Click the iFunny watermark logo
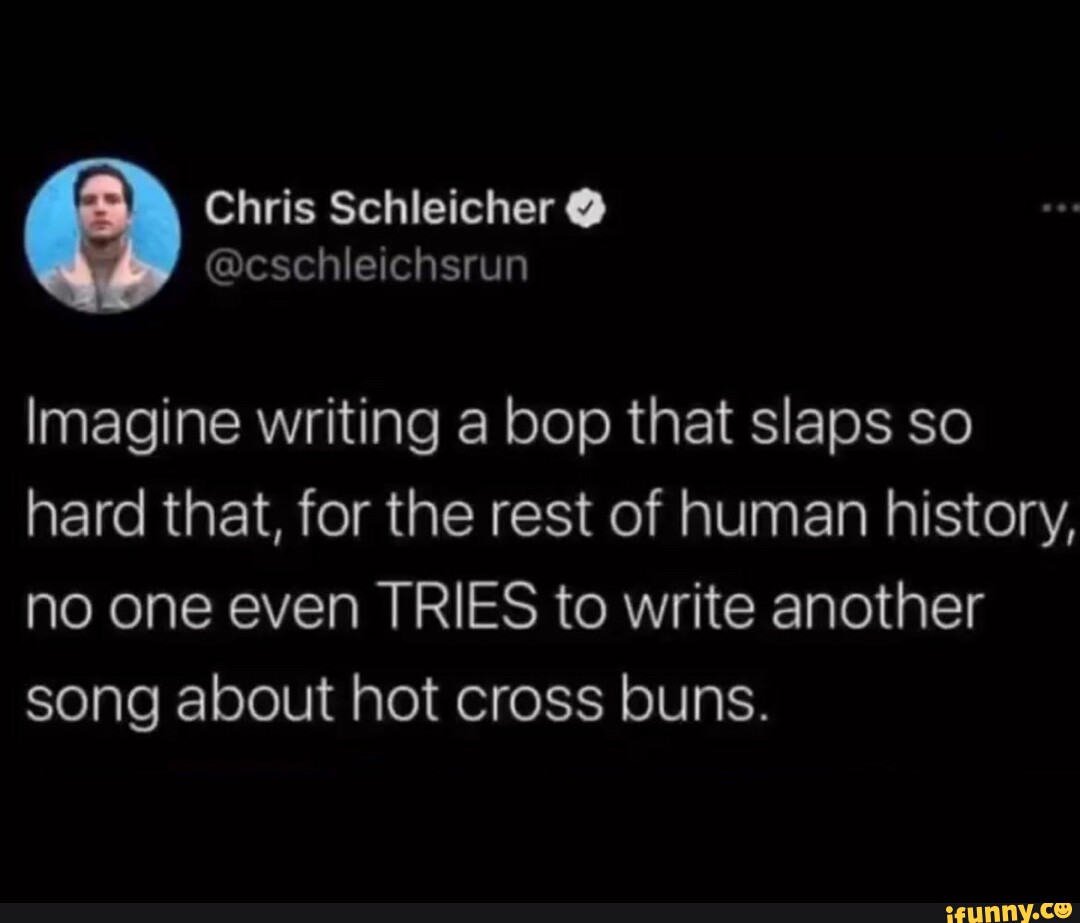Image resolution: width=1080 pixels, height=923 pixels. point(1008,911)
